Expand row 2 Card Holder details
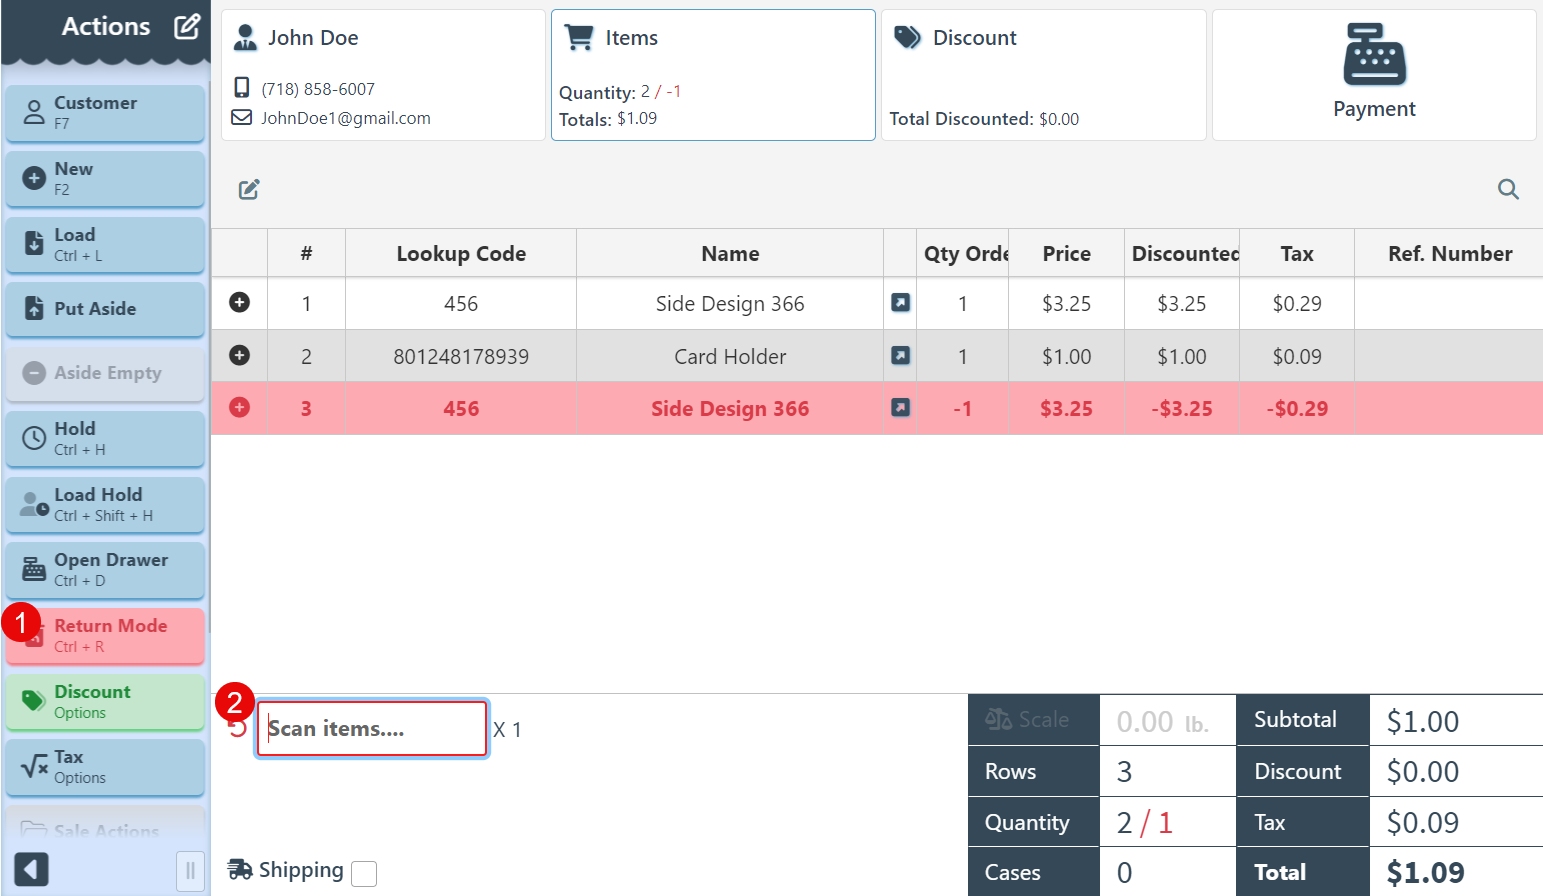The image size is (1543, 896). (x=240, y=355)
